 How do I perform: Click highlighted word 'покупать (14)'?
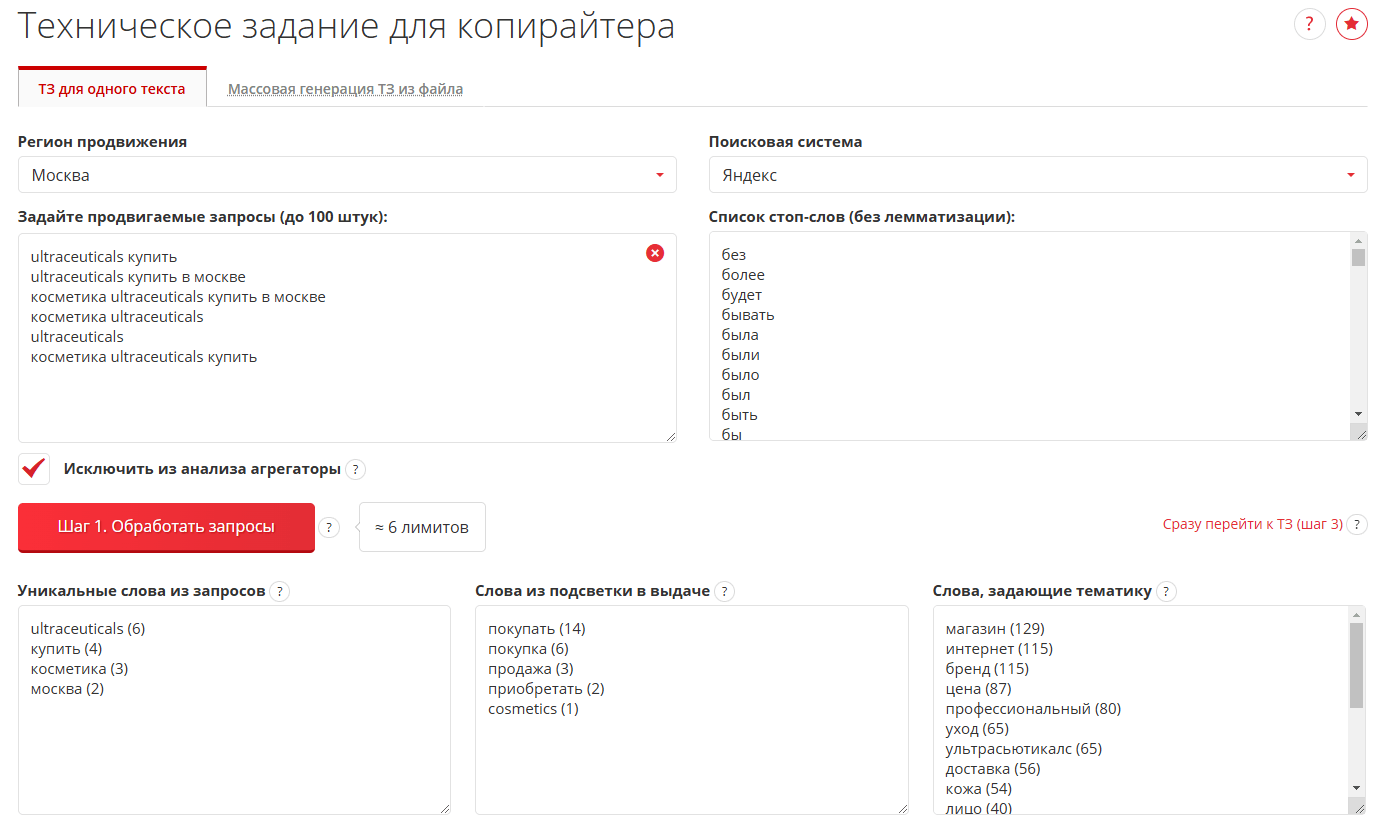pos(537,629)
